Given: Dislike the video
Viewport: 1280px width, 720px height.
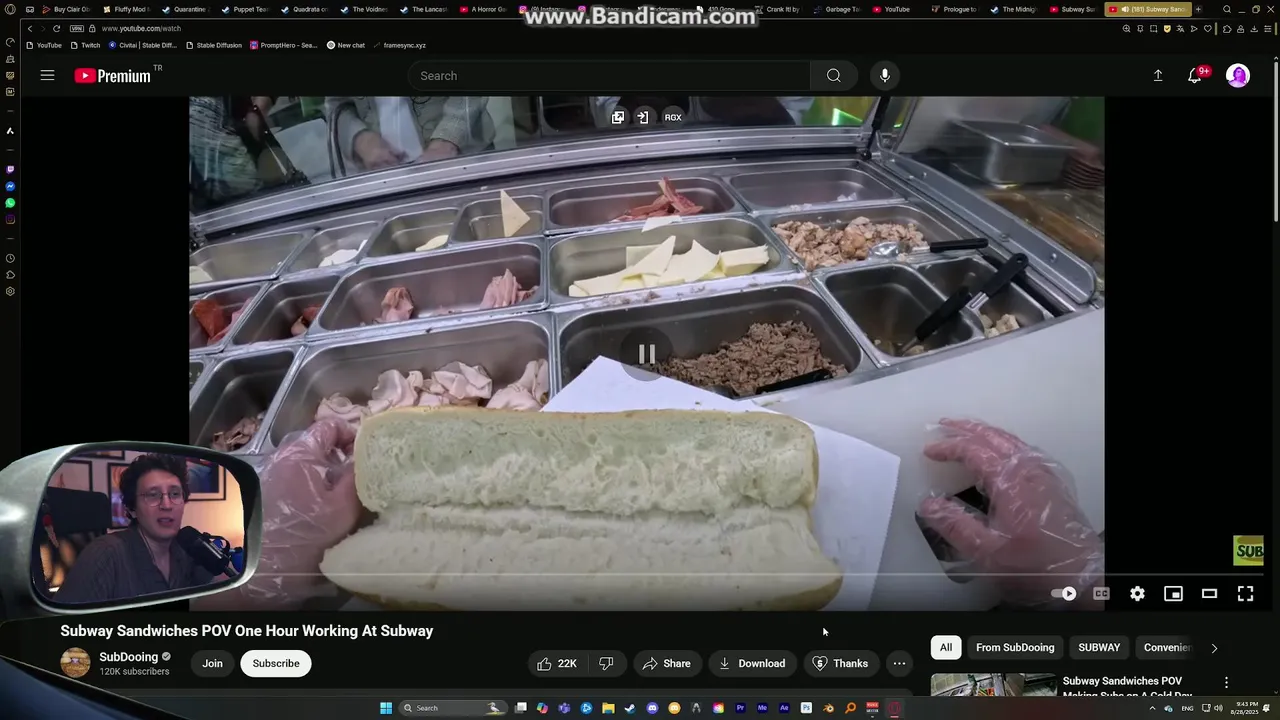Looking at the screenshot, I should click(x=606, y=663).
